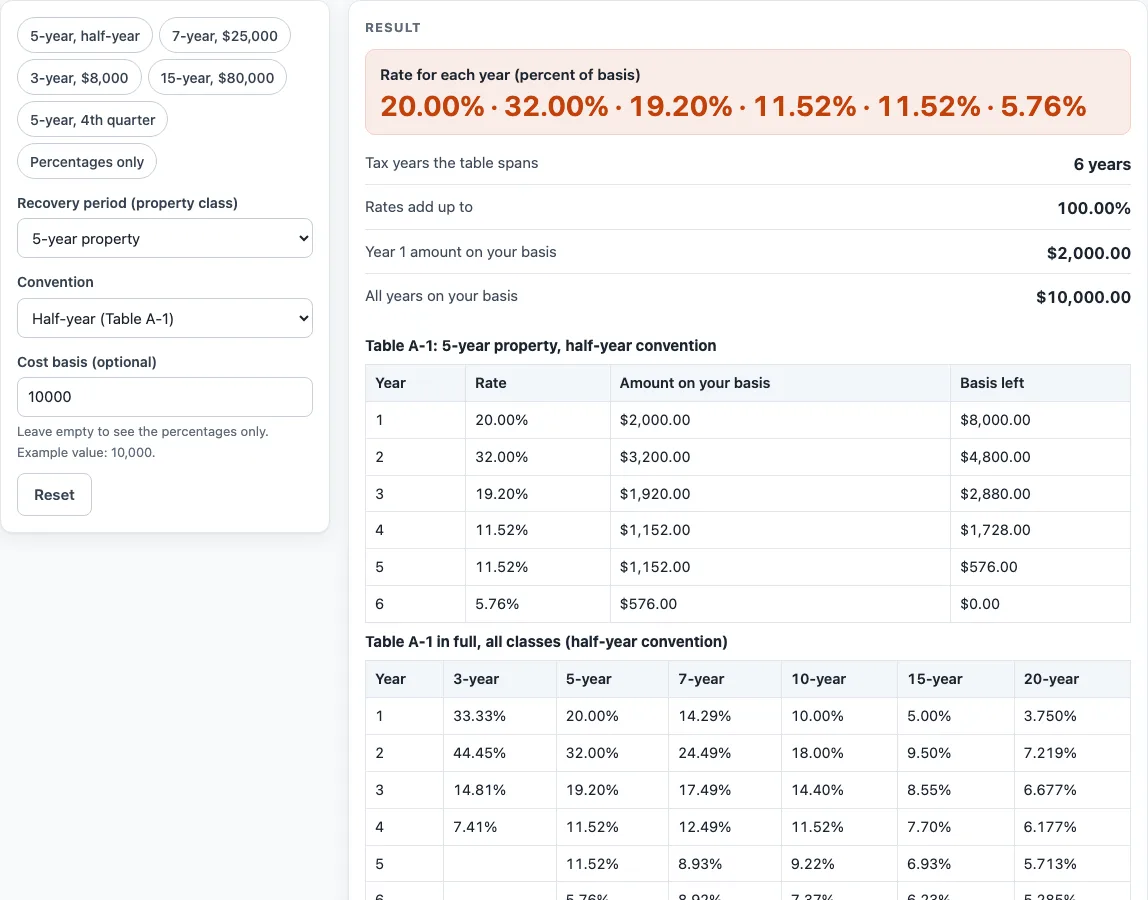Viewport: 1148px width, 900px height.
Task: Load the '5-year, 4th quarter' preset
Action: coord(92,119)
